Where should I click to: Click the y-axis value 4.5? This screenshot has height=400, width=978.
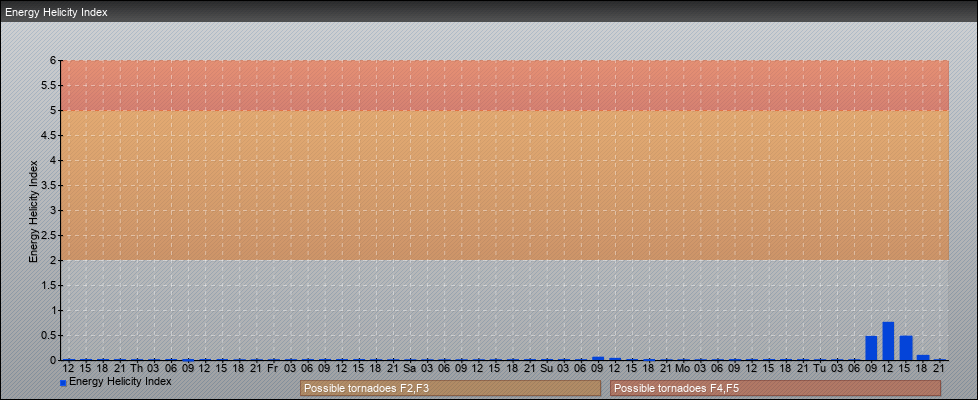pos(49,135)
